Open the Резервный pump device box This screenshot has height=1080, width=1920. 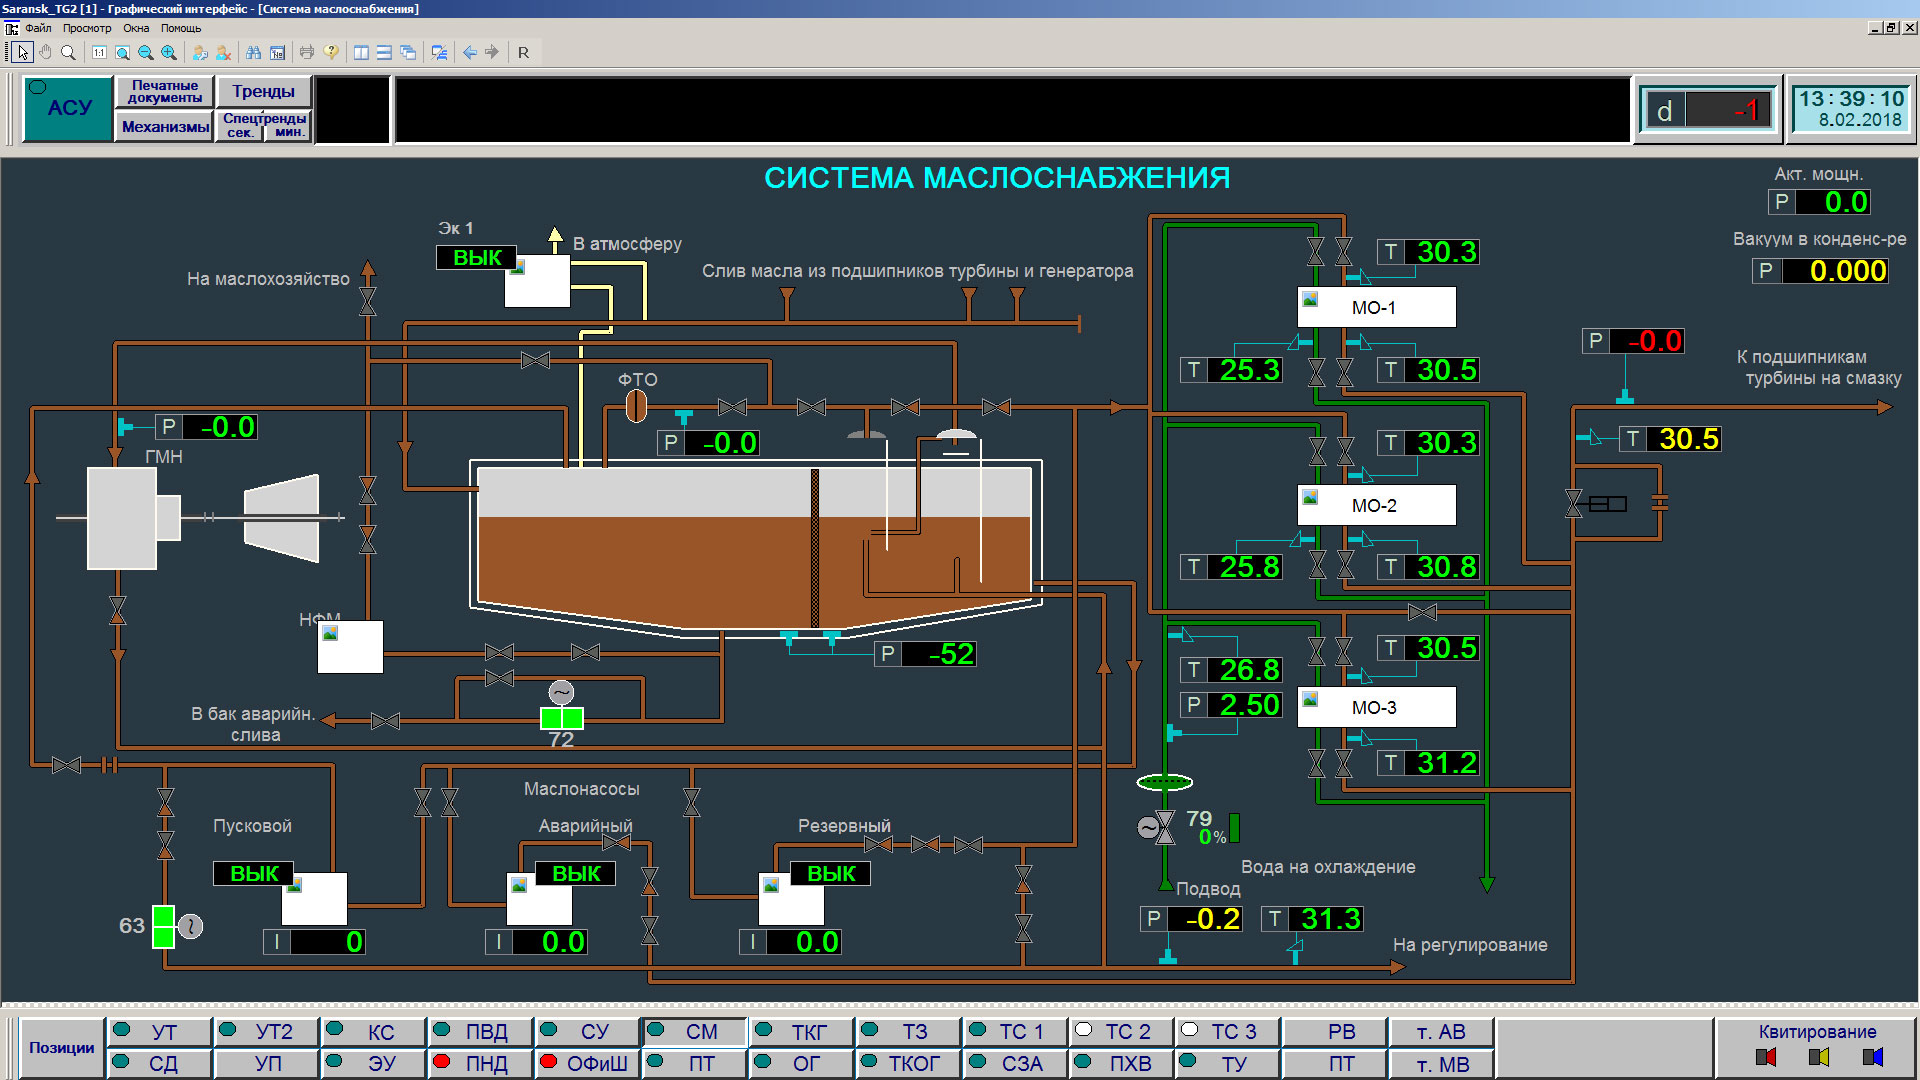pos(791,899)
